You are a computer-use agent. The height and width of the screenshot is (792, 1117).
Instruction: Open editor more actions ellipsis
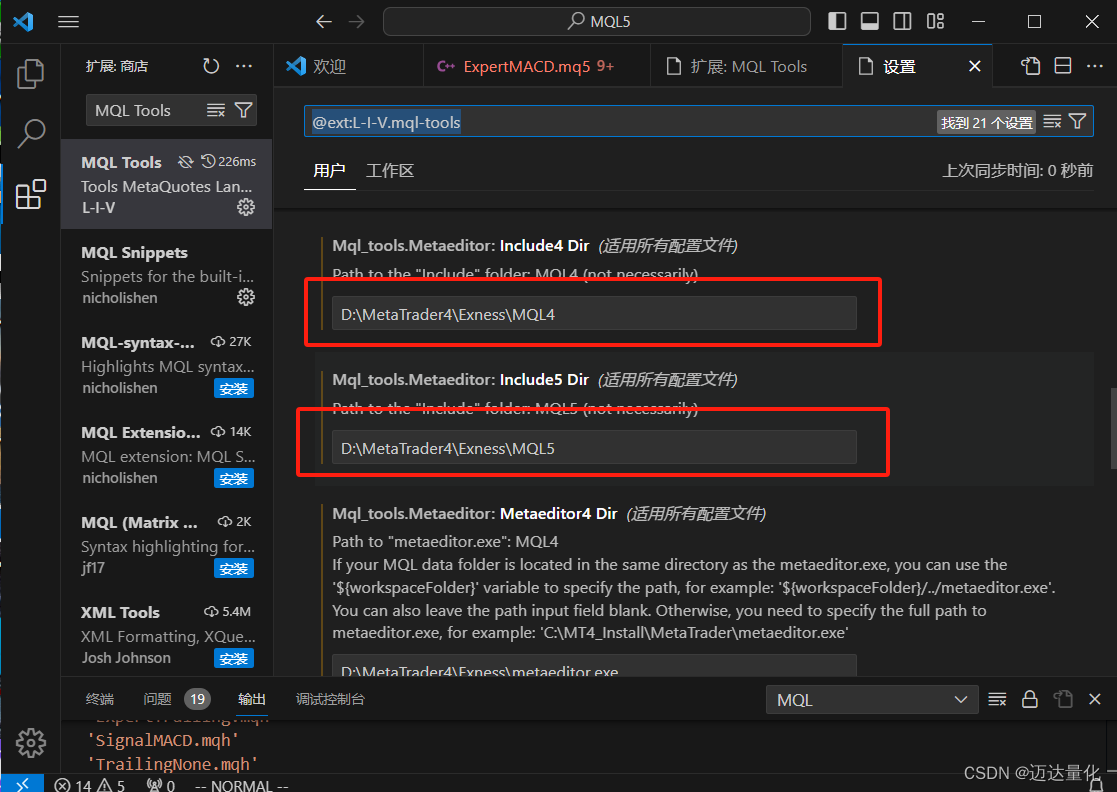point(1095,66)
